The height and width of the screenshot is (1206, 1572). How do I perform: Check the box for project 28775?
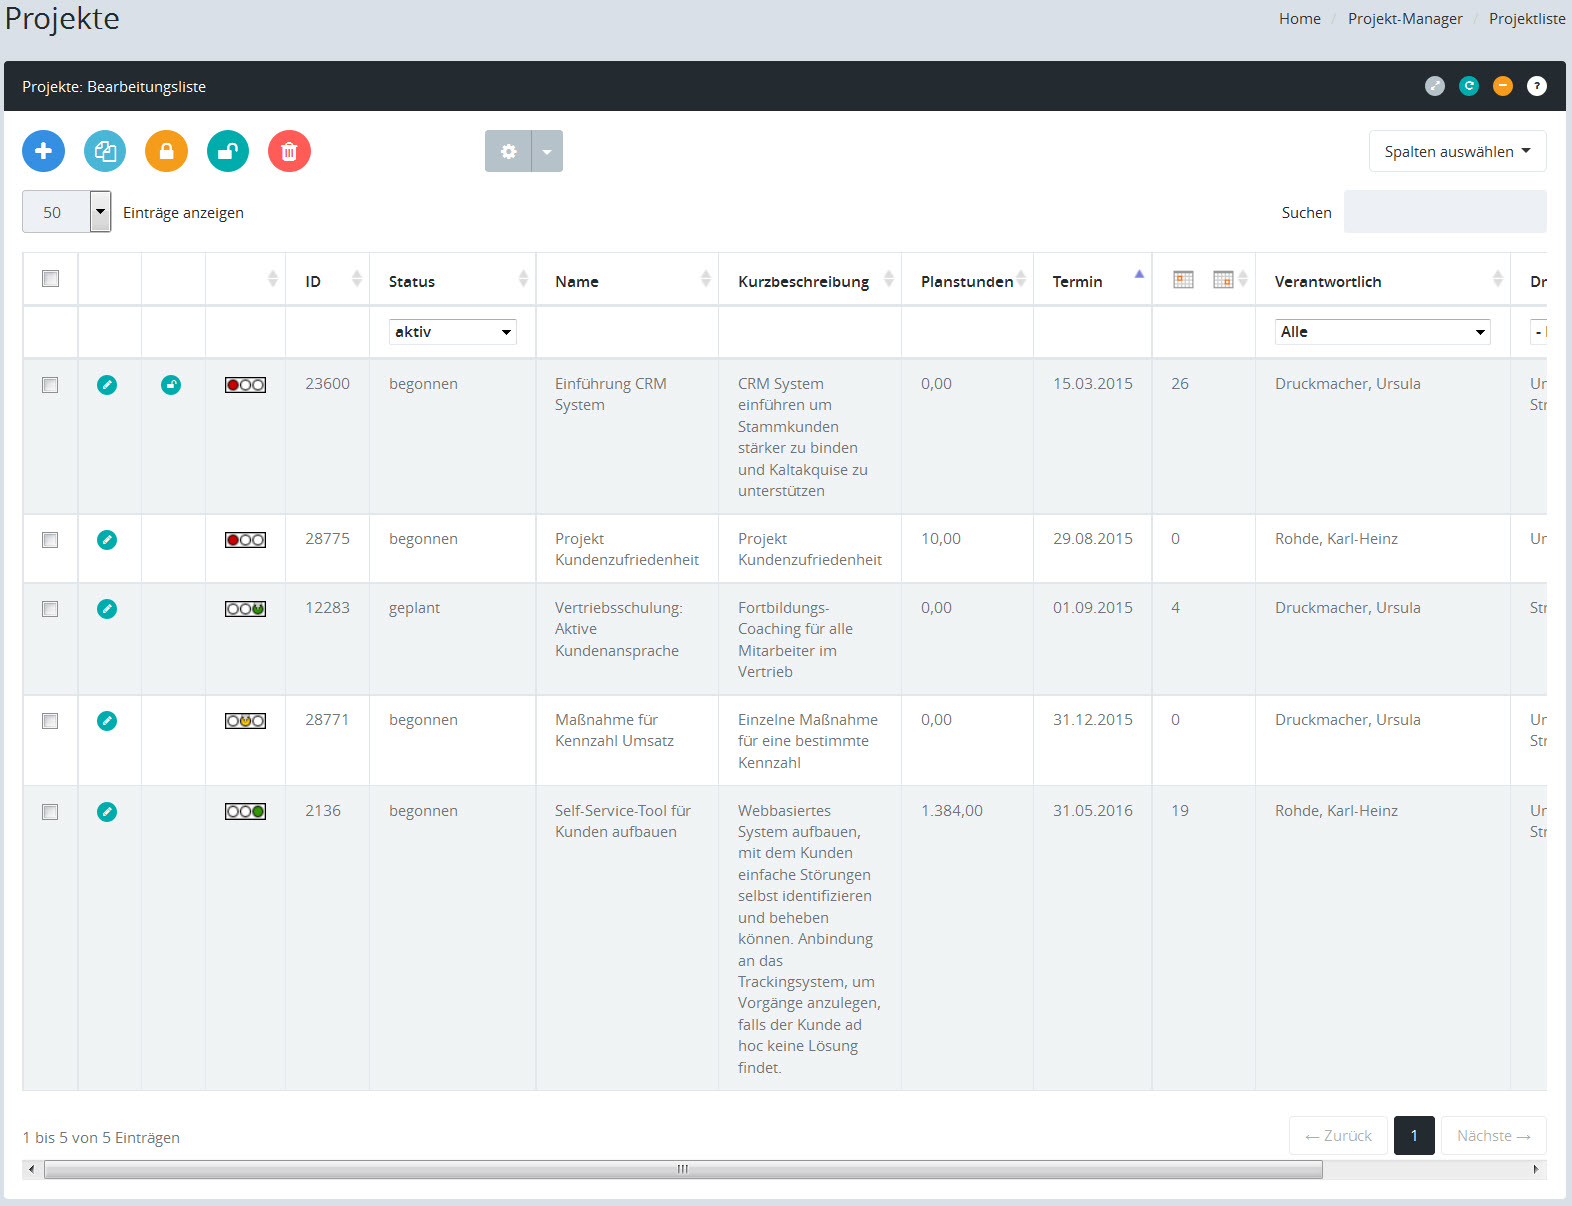(50, 540)
